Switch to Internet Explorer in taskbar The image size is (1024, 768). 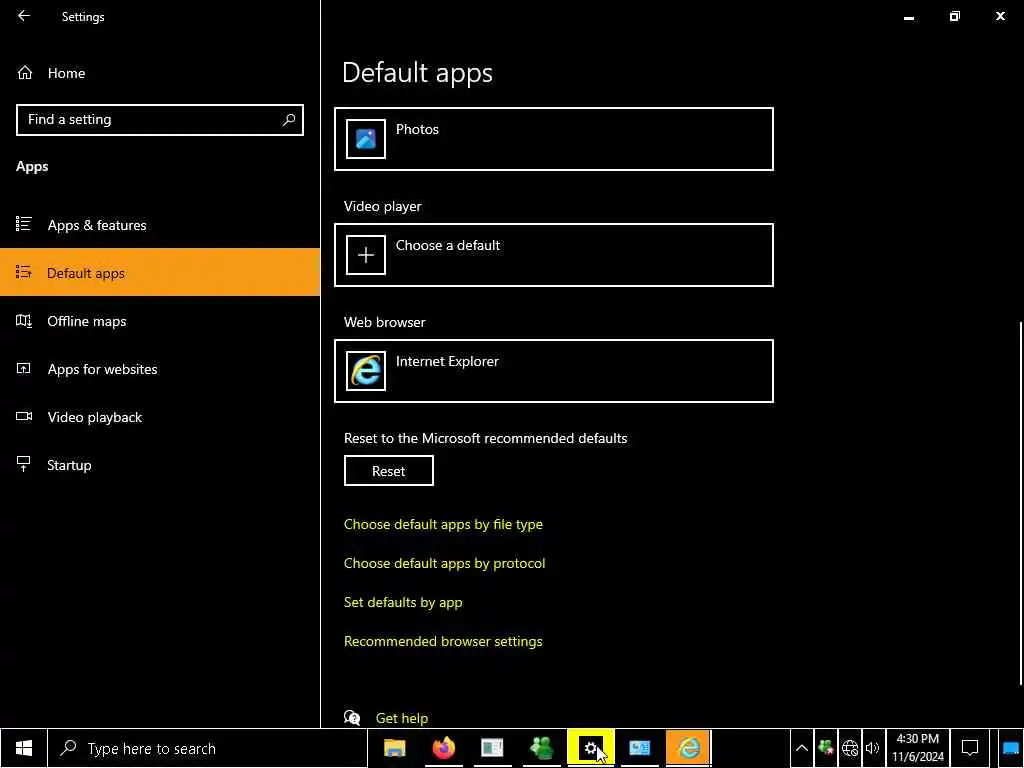688,748
